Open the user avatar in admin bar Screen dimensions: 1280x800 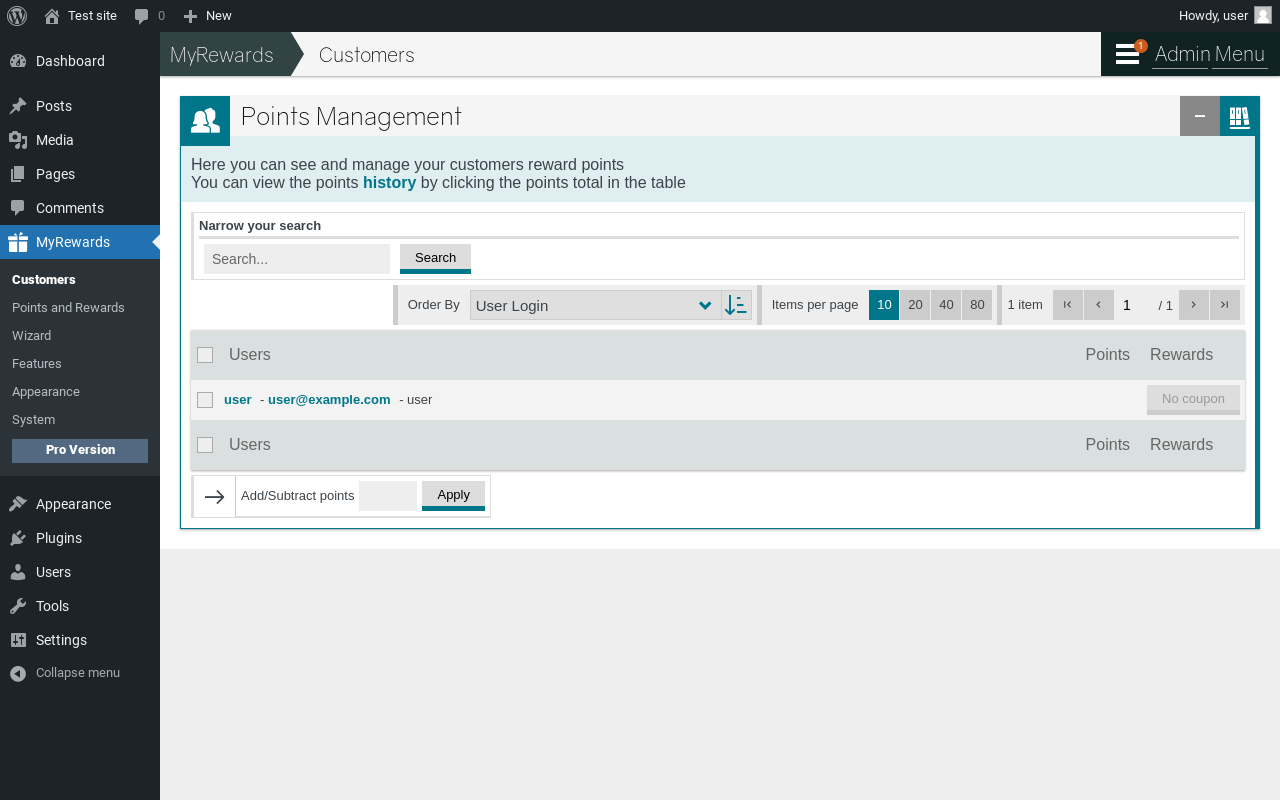1263,15
